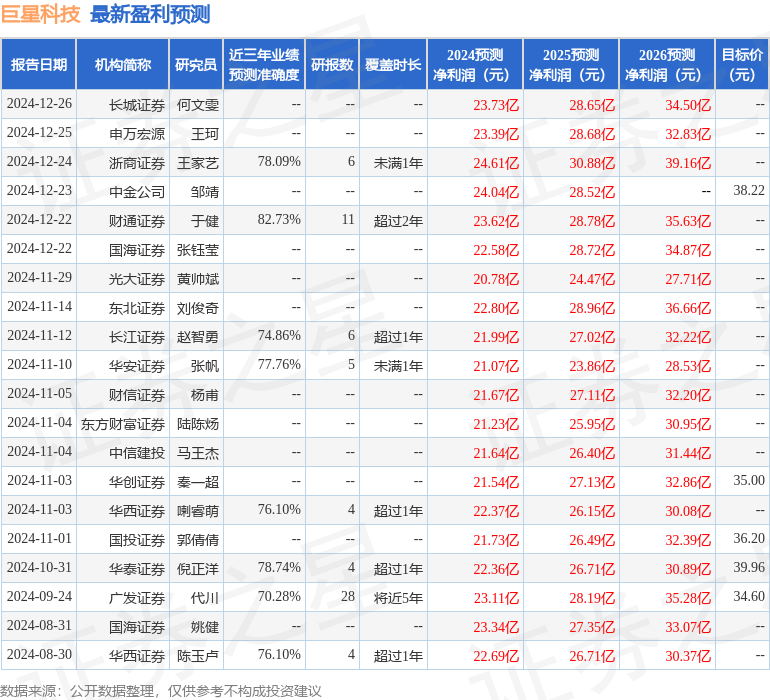Click the 22.58亿 forecast value
770x700 pixels.
[x=496, y=250]
